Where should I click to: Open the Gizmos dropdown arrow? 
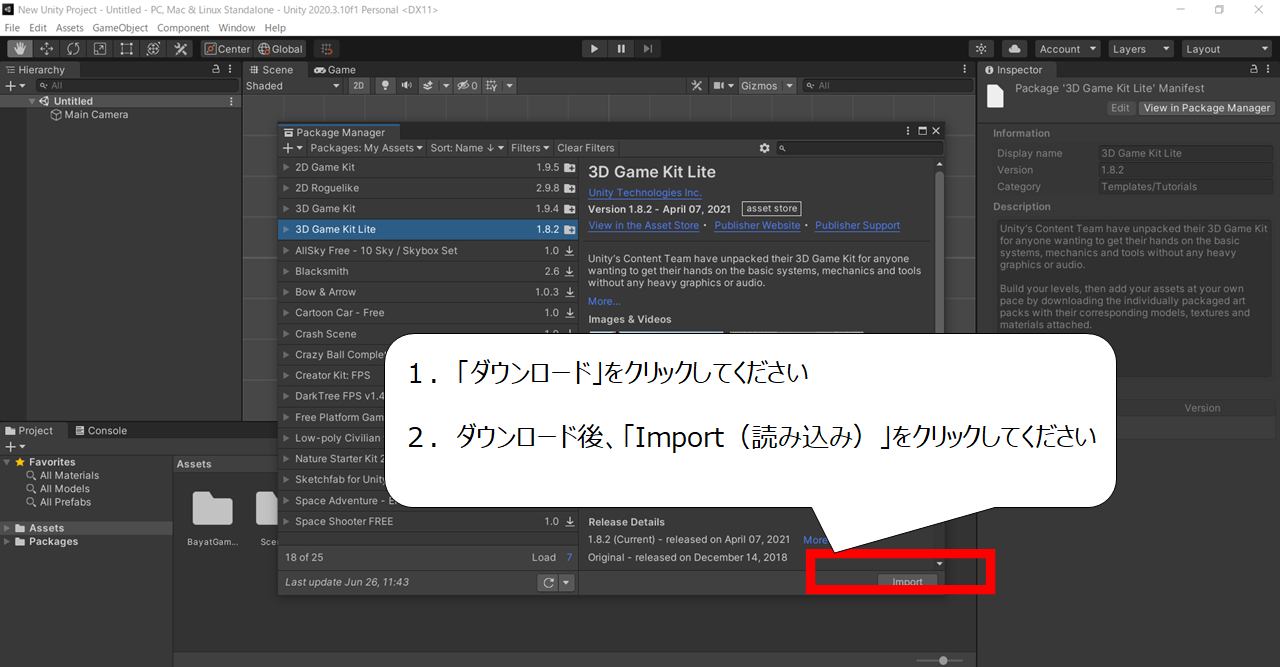click(789, 86)
